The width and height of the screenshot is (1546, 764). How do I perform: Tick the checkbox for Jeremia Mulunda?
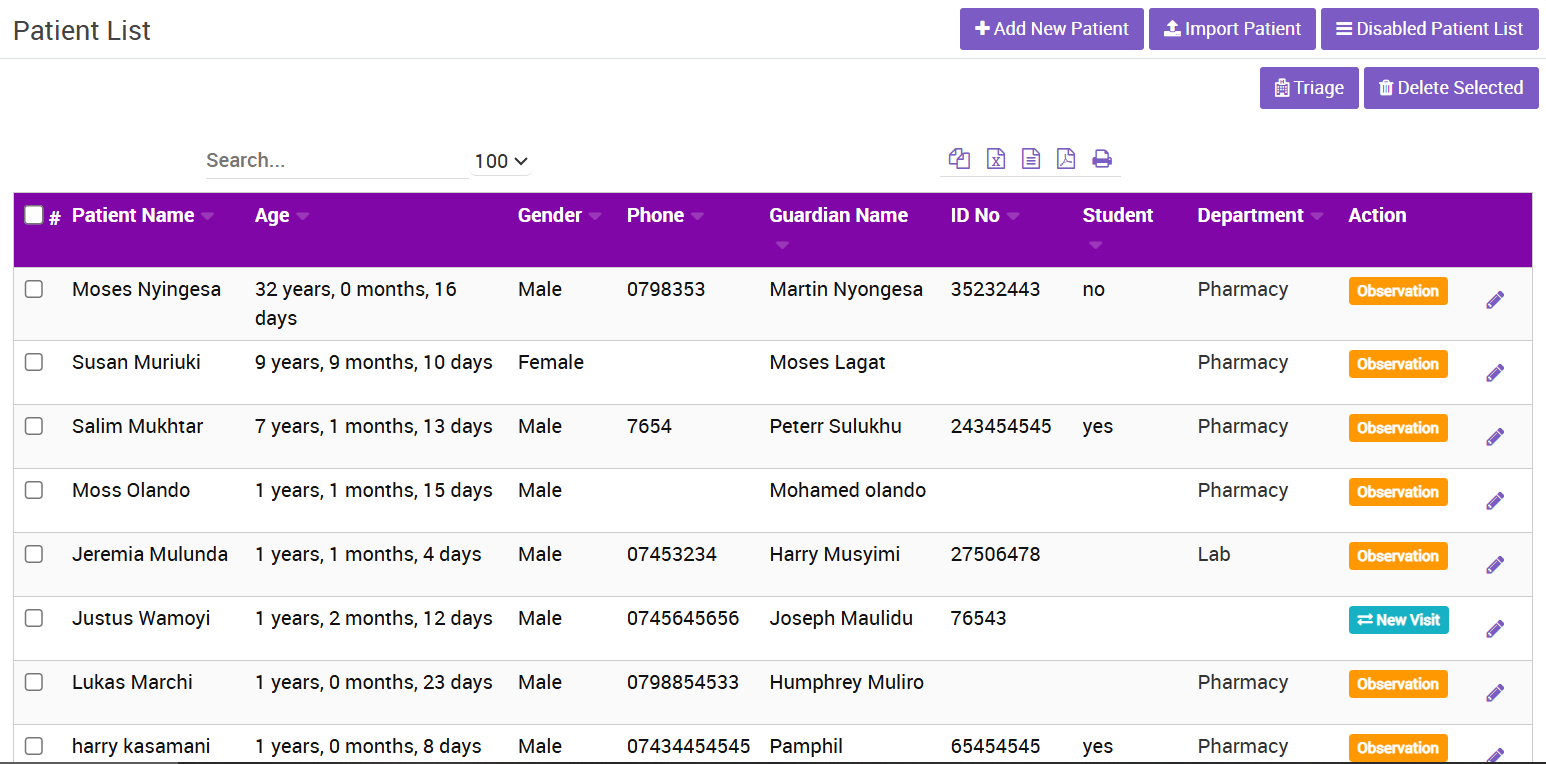tap(34, 554)
